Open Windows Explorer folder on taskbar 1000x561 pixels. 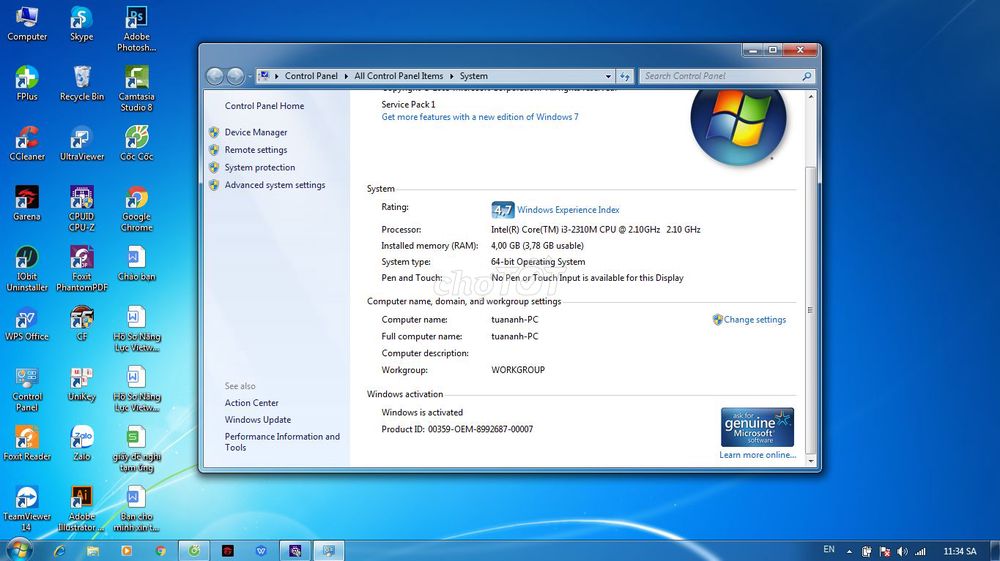point(92,551)
